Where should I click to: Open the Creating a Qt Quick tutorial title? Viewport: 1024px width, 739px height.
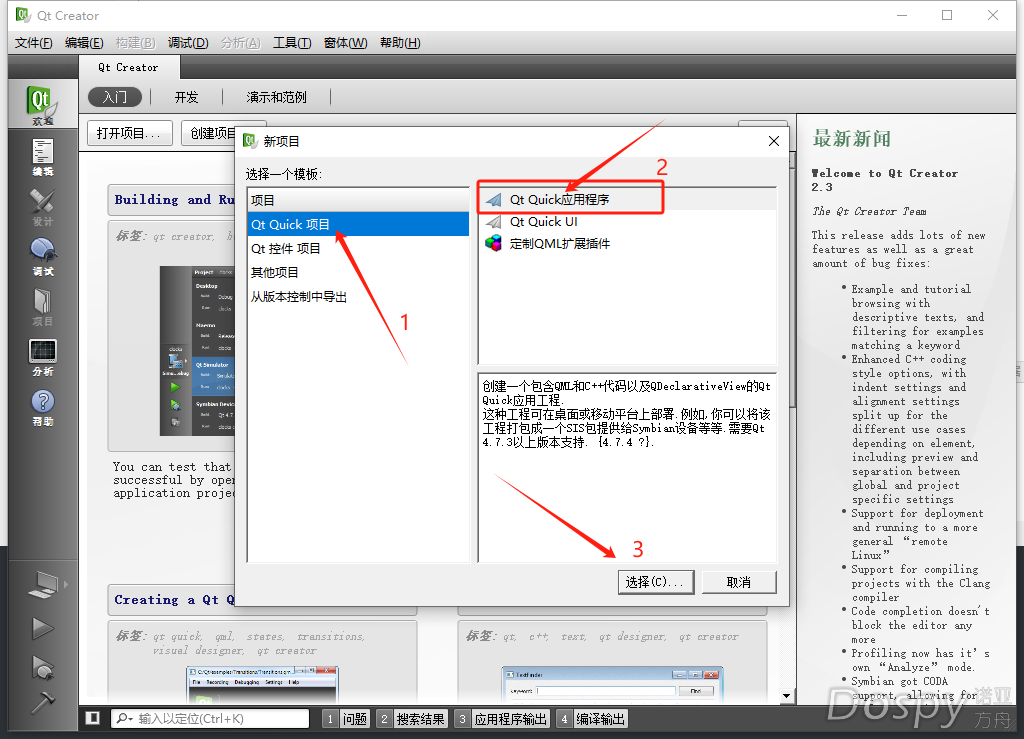(x=174, y=600)
